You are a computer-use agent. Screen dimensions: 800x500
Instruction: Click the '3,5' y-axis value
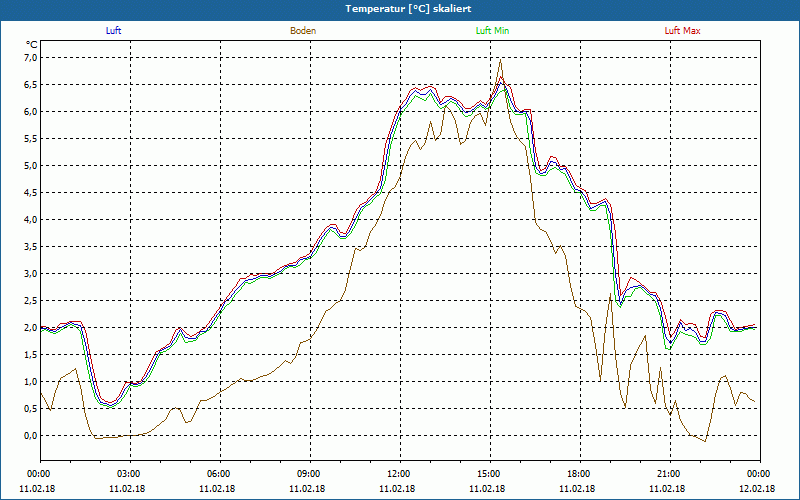tap(31, 247)
